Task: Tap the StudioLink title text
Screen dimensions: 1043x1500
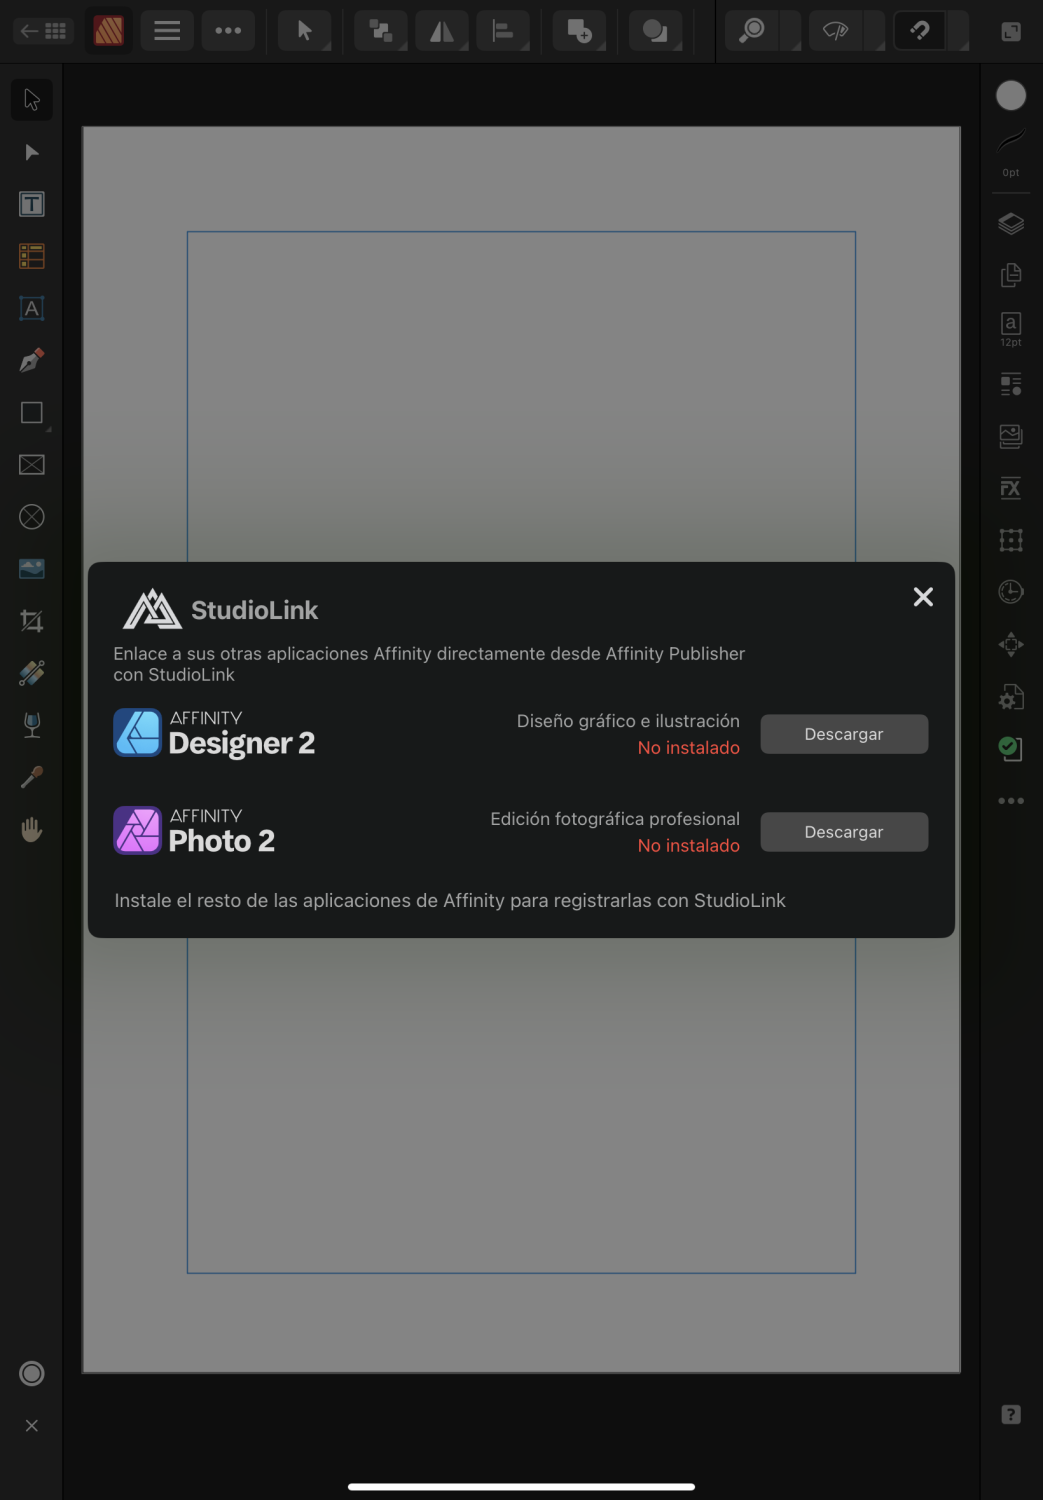Action: click(x=254, y=610)
